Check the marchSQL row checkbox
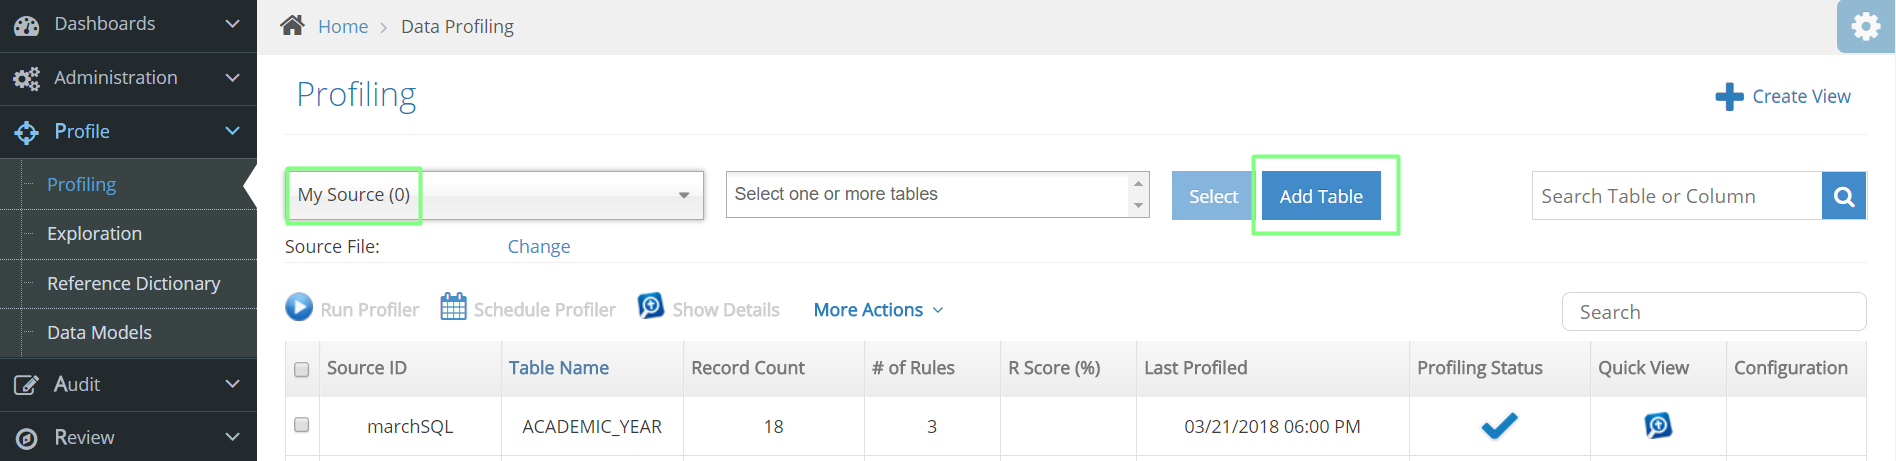 [x=302, y=425]
